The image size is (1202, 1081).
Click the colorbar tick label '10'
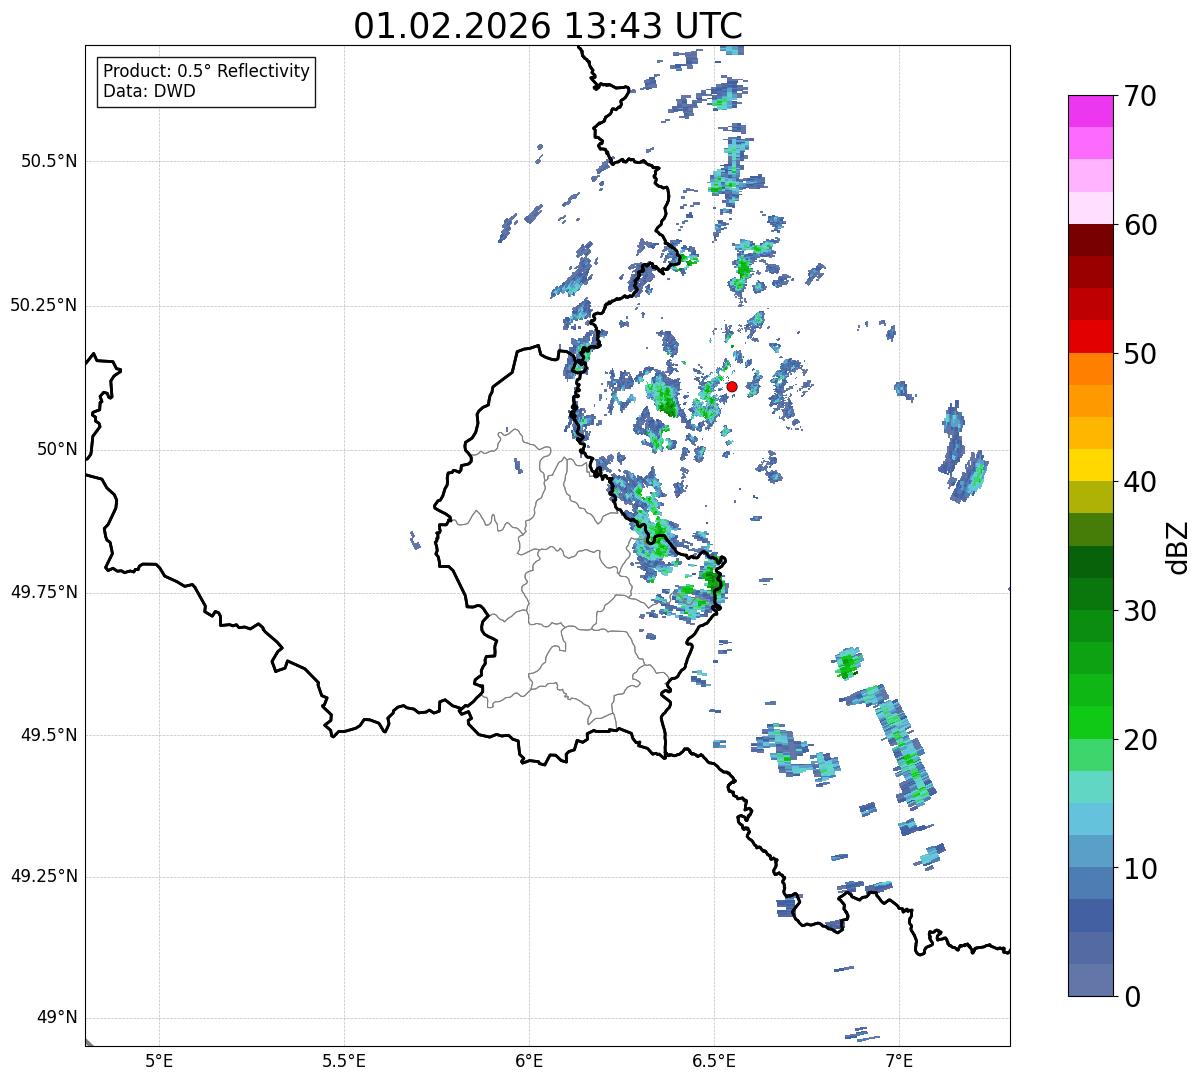pos(1140,869)
